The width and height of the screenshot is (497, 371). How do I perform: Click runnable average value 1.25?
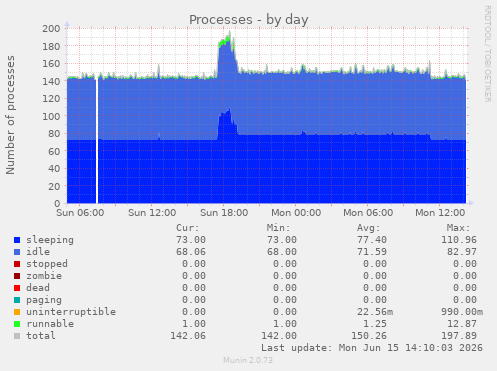(375, 324)
